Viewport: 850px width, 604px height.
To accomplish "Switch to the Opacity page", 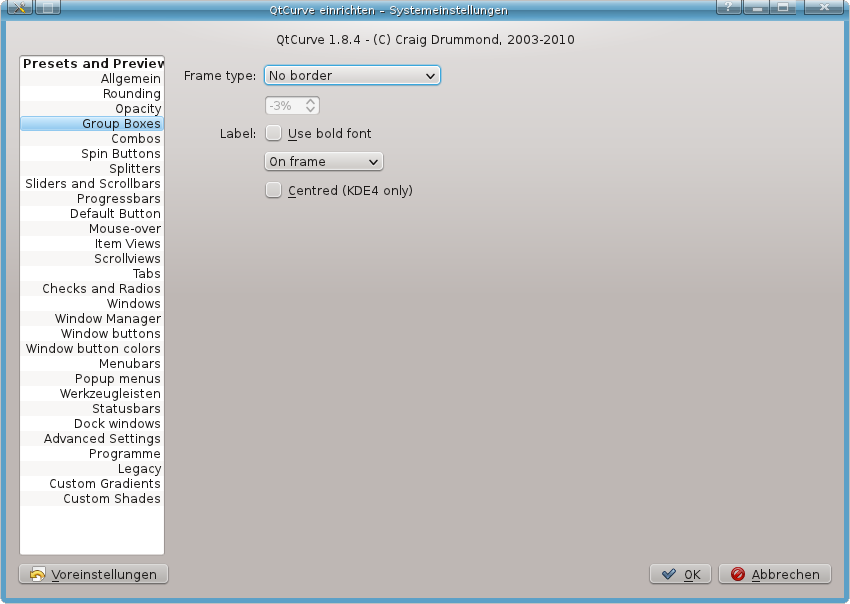I will tap(92, 108).
